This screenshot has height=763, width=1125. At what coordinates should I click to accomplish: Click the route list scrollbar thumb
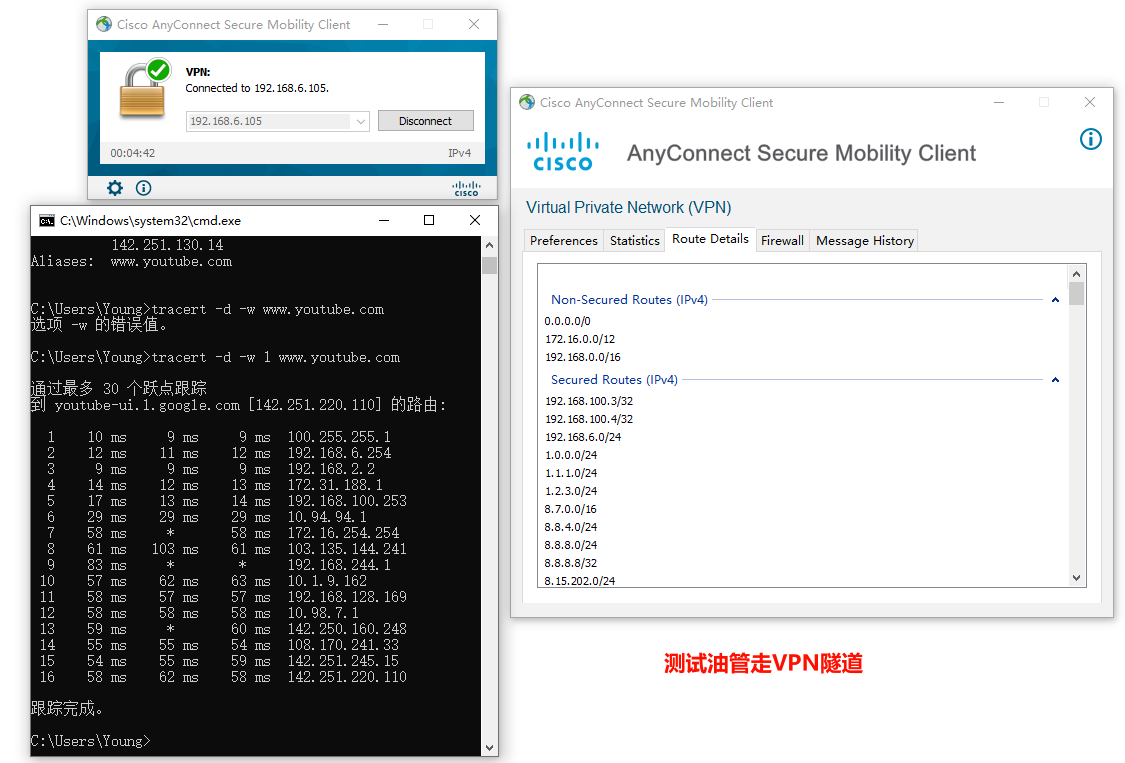tap(1076, 294)
